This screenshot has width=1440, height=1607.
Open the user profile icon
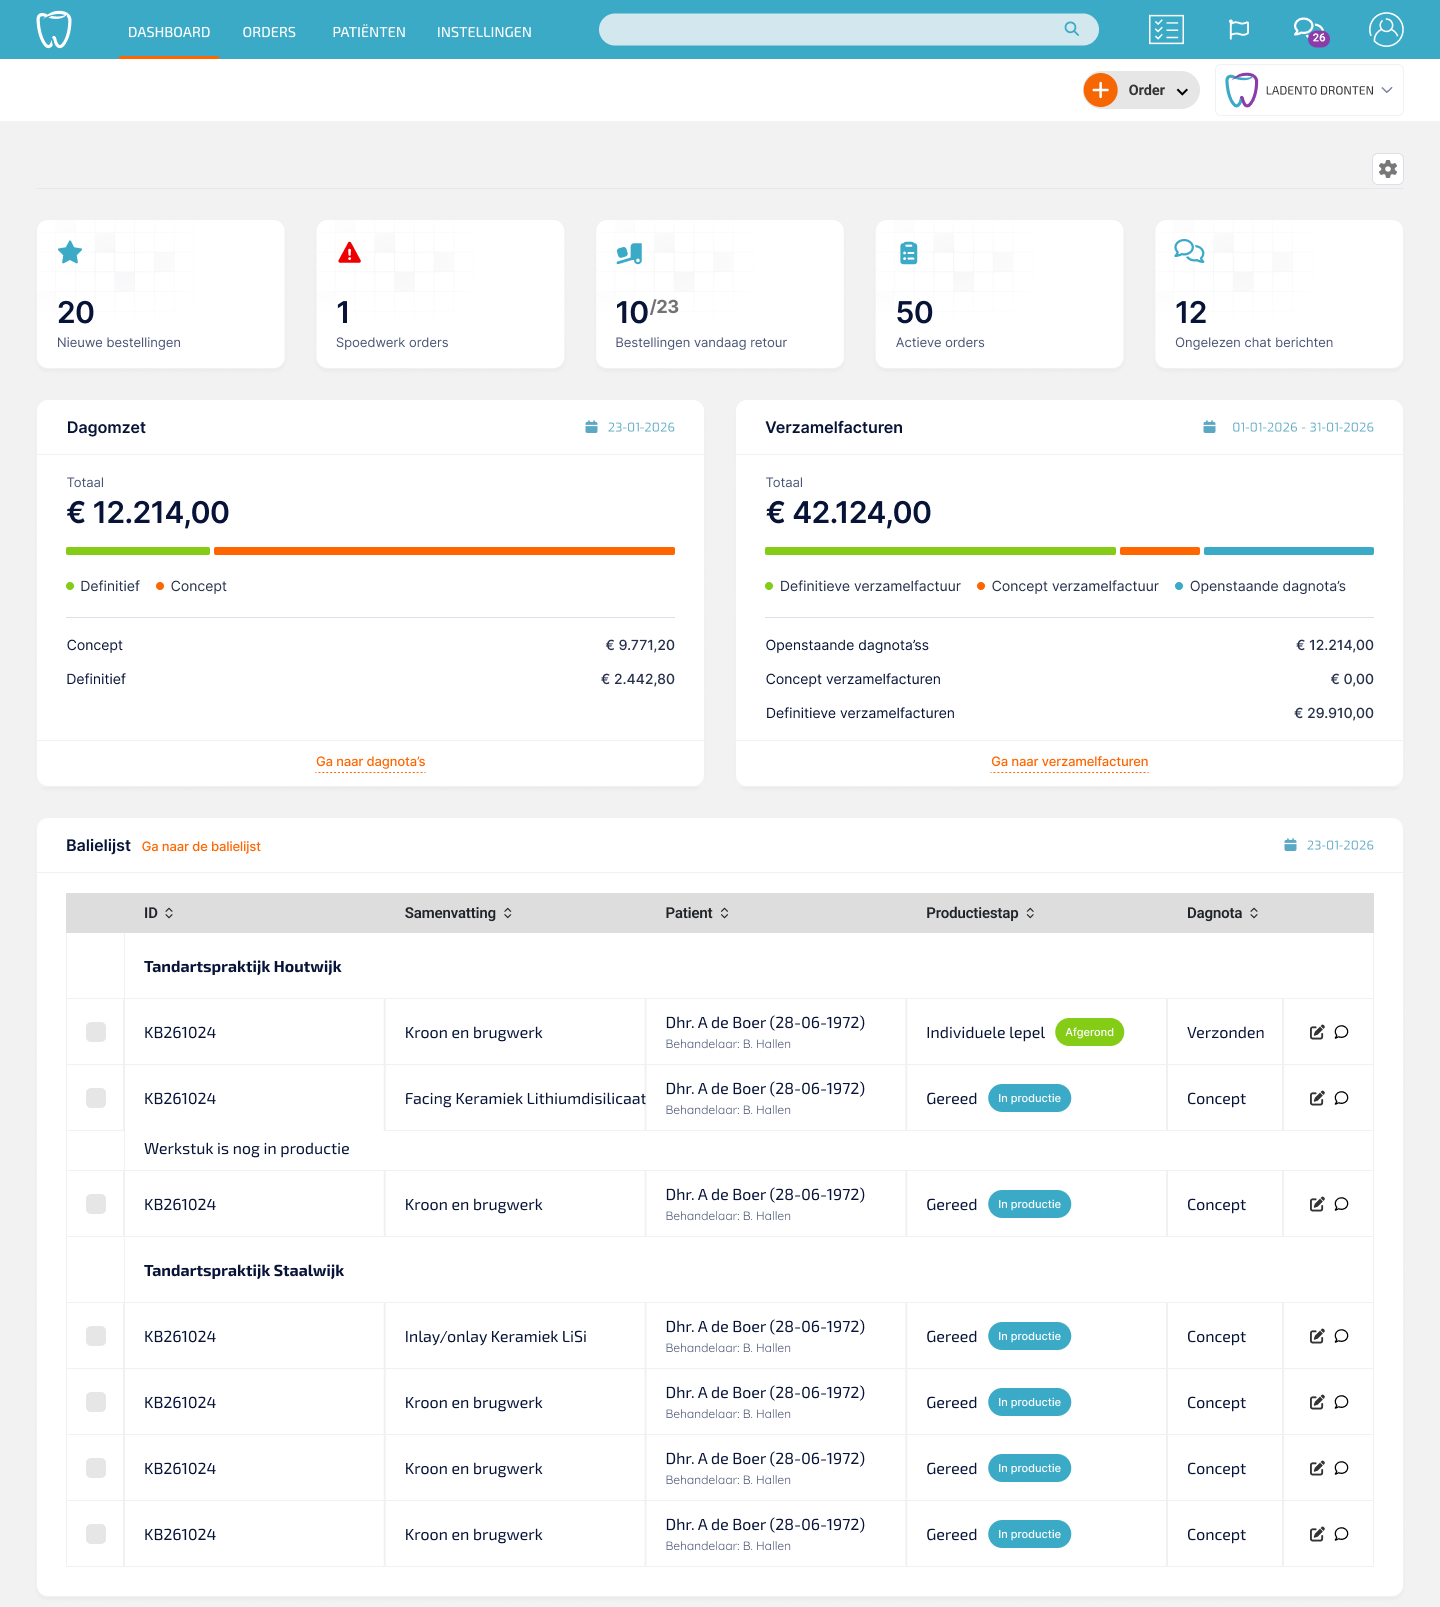[1385, 30]
